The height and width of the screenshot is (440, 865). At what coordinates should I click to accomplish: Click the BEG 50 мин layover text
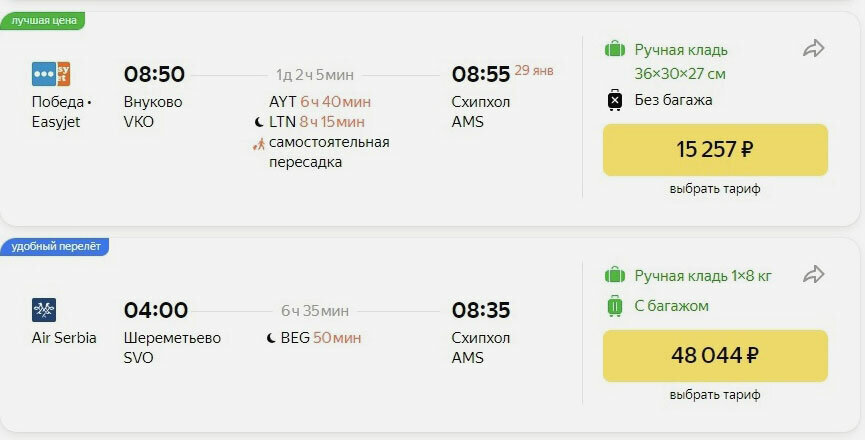point(321,337)
